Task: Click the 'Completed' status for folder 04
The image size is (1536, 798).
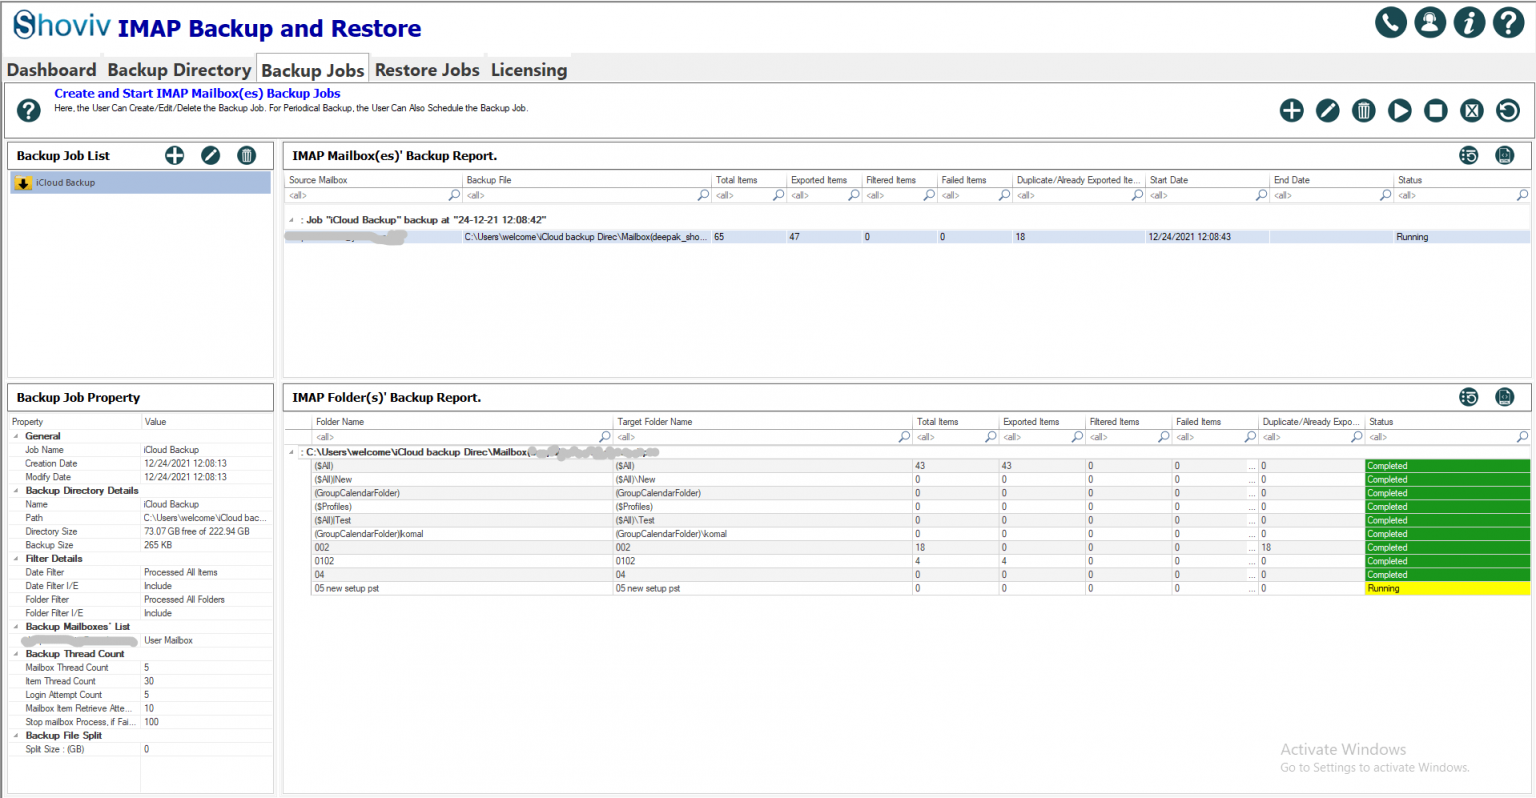Action: coord(1447,575)
